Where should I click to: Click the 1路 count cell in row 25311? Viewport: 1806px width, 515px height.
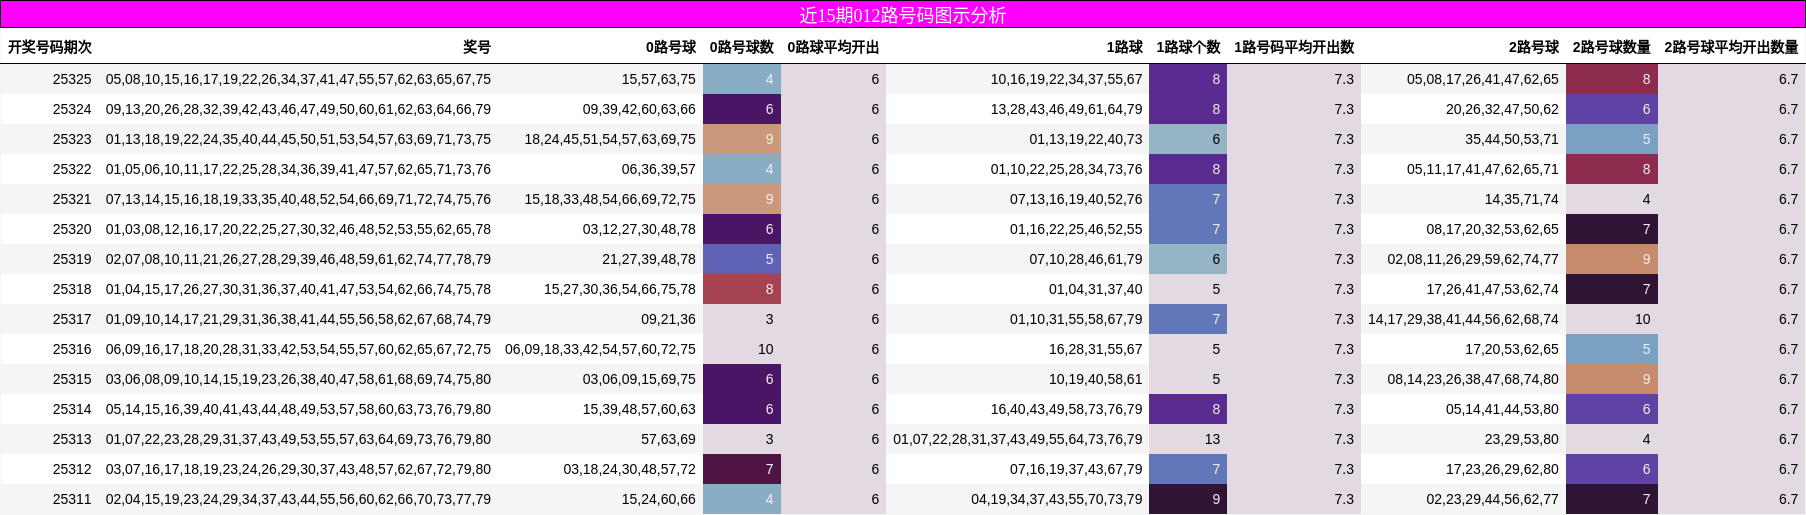click(1189, 499)
